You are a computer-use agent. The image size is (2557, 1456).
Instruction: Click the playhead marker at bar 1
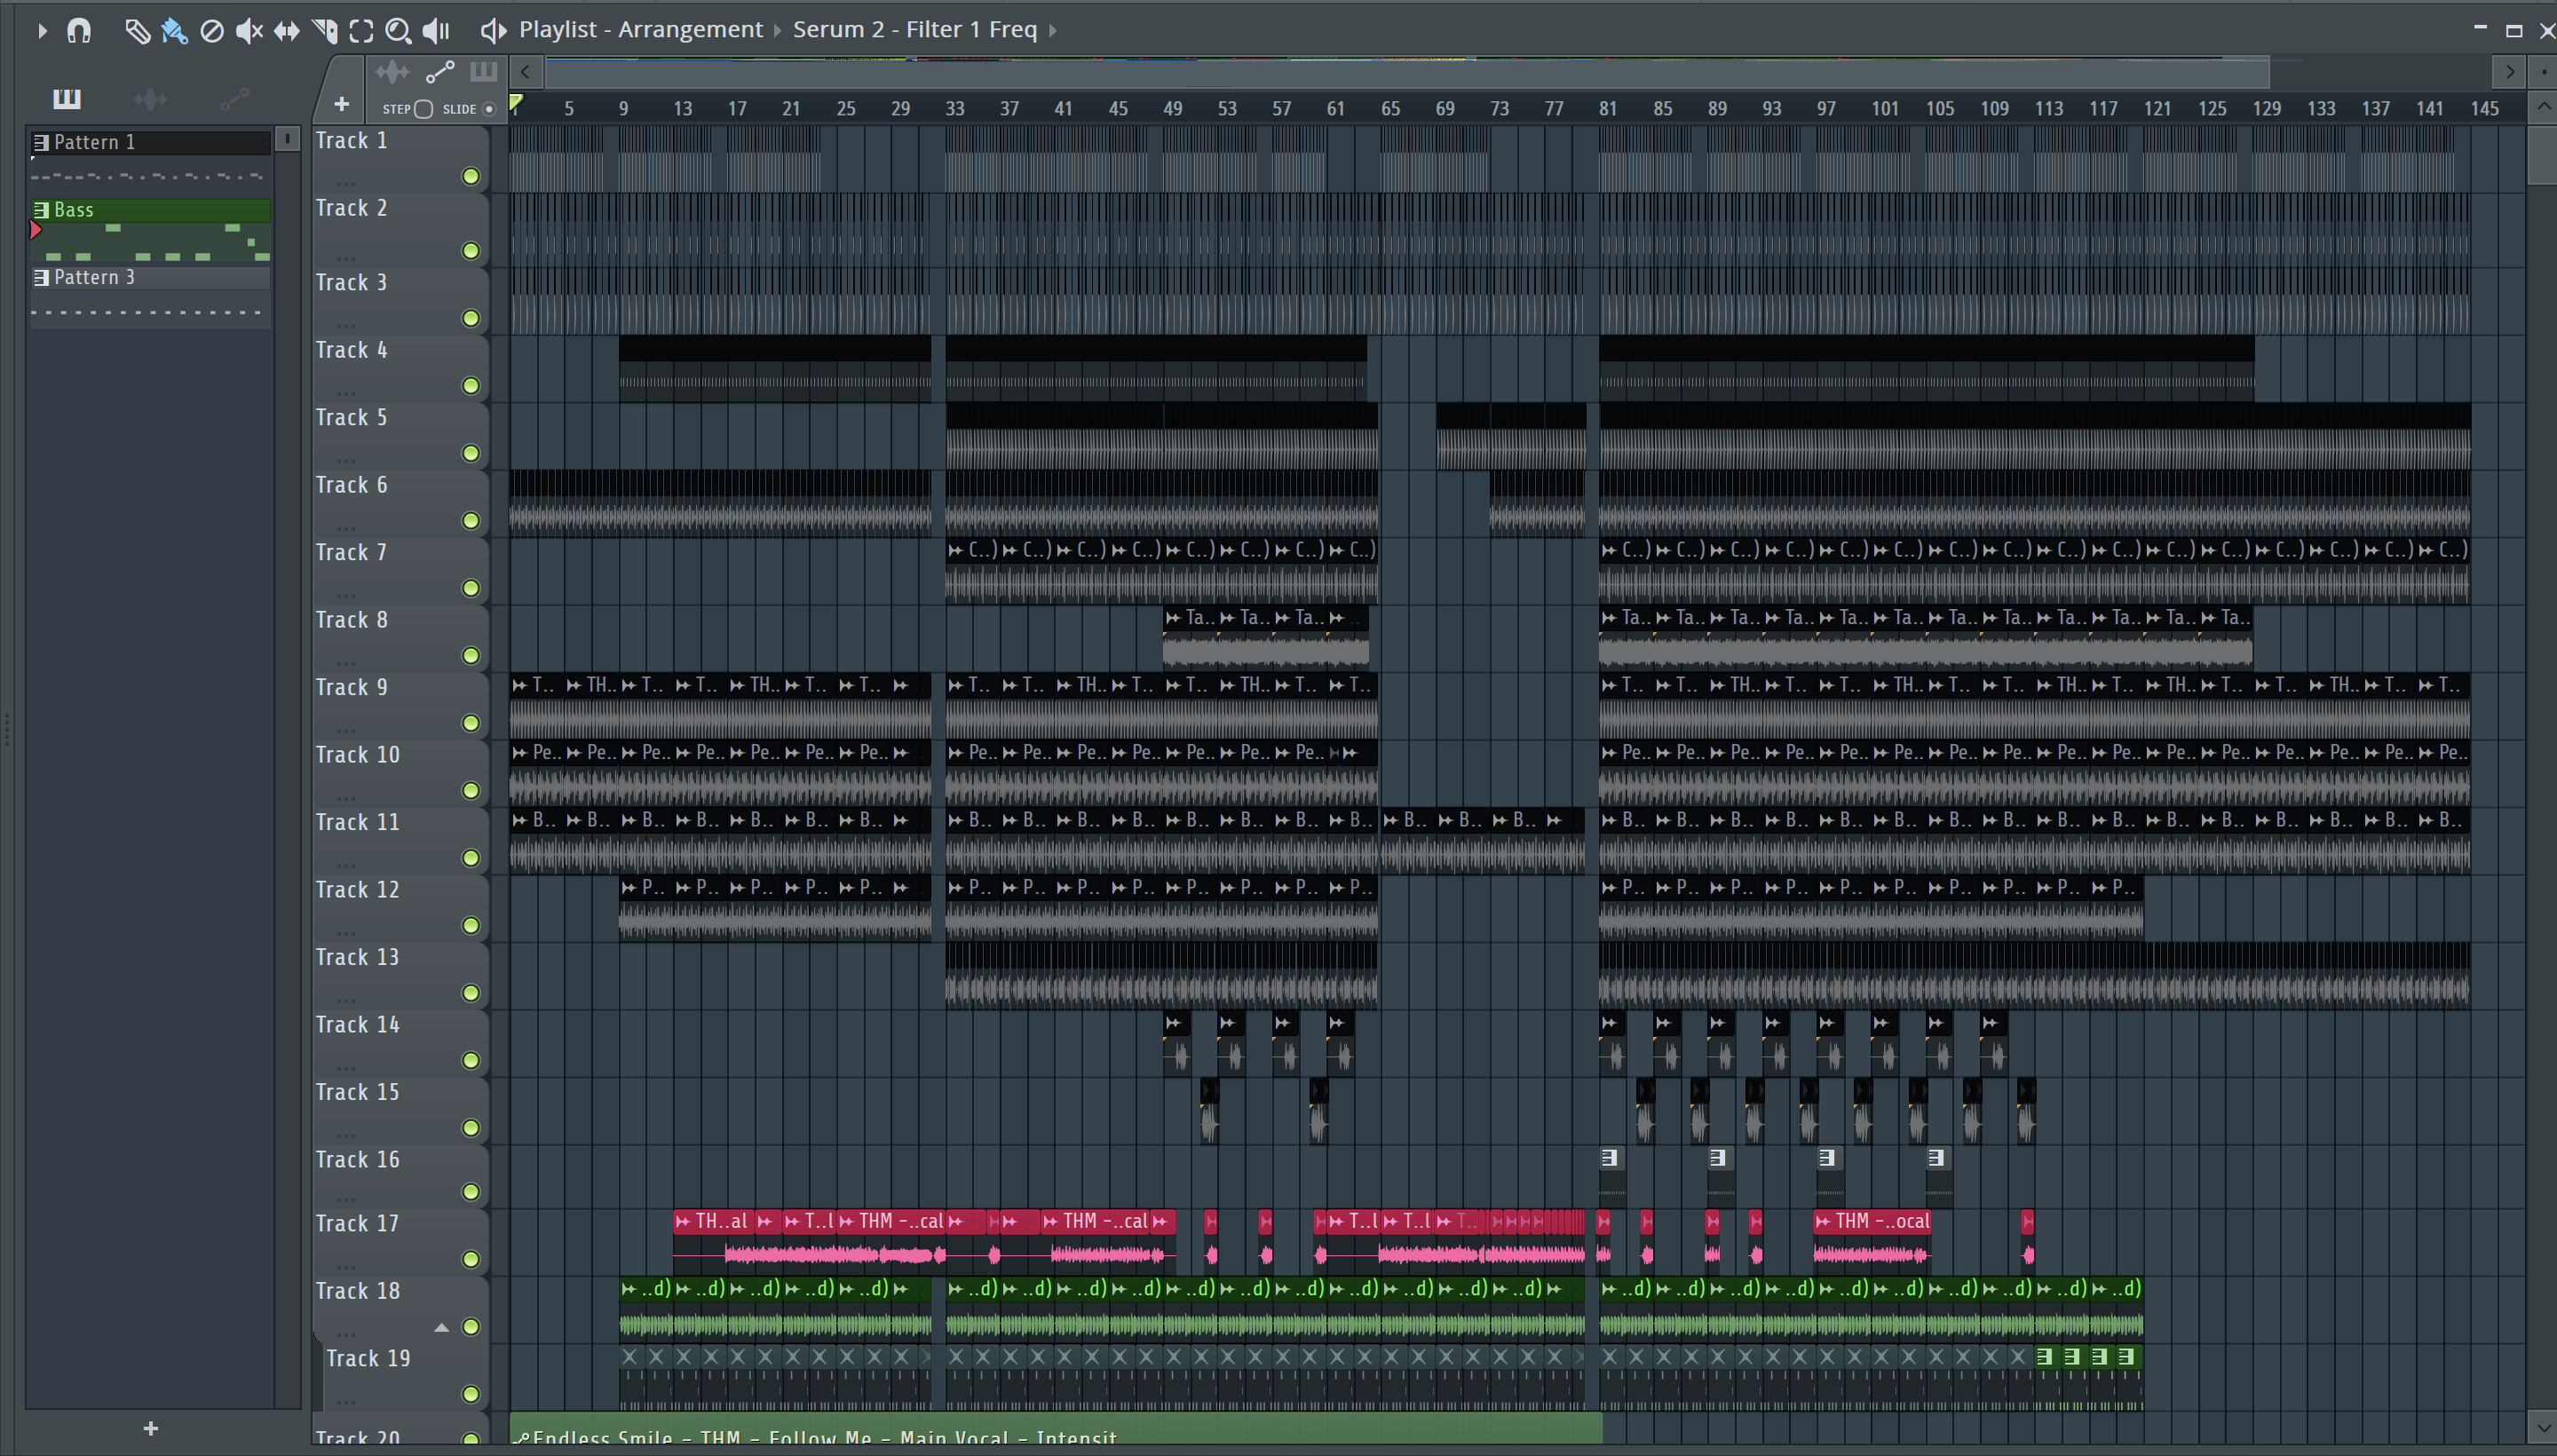tap(516, 103)
